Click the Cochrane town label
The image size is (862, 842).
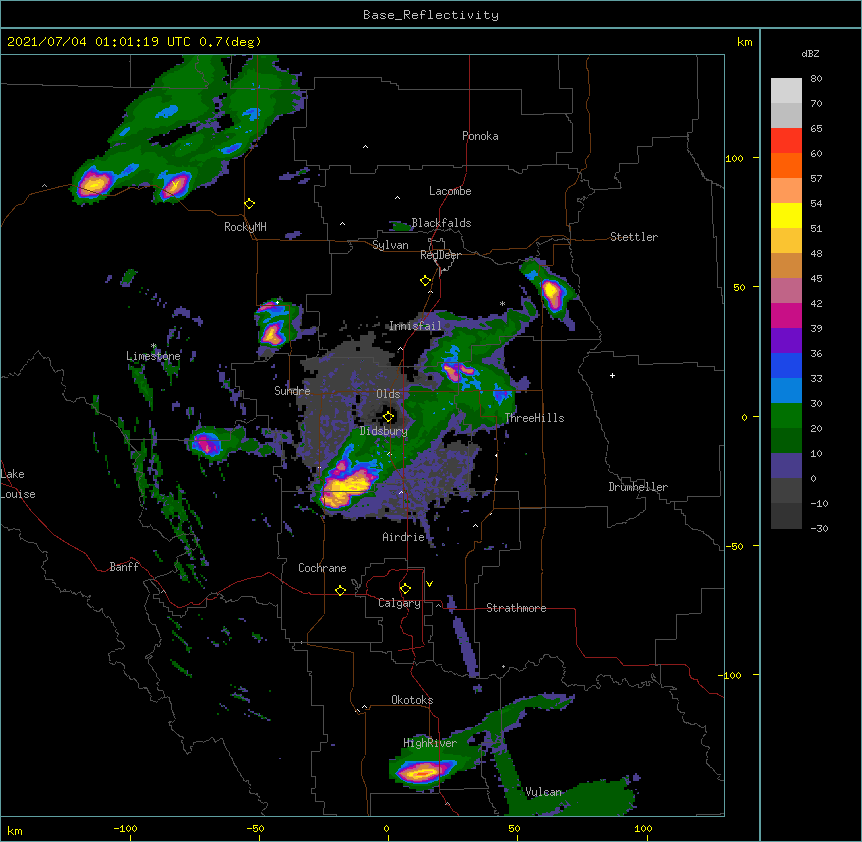tap(322, 568)
